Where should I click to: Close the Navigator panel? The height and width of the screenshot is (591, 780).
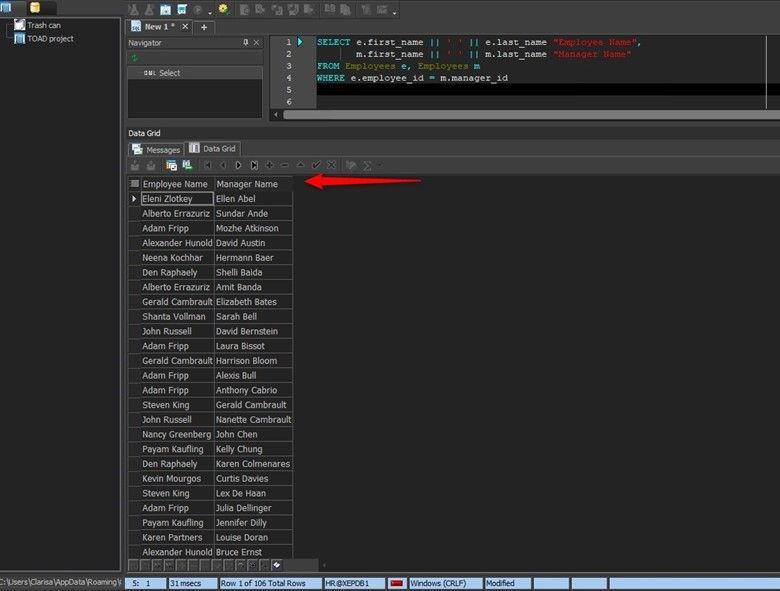click(x=257, y=43)
